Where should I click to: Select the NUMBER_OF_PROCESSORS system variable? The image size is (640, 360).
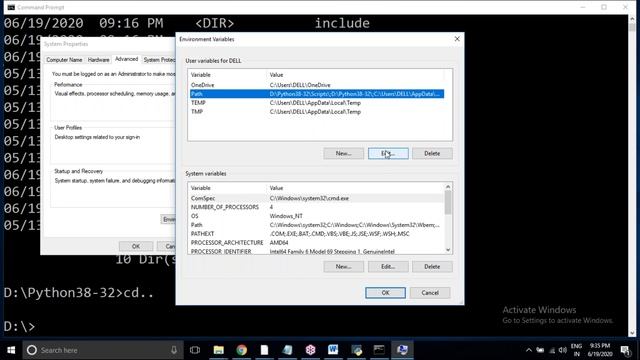(x=317, y=207)
